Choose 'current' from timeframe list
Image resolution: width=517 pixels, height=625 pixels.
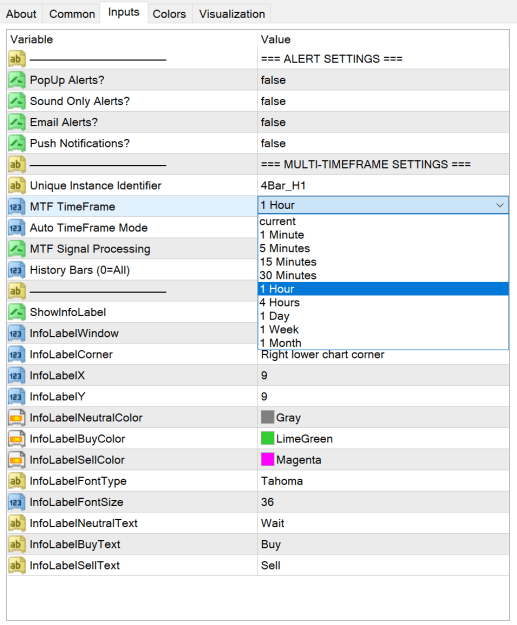[383, 221]
